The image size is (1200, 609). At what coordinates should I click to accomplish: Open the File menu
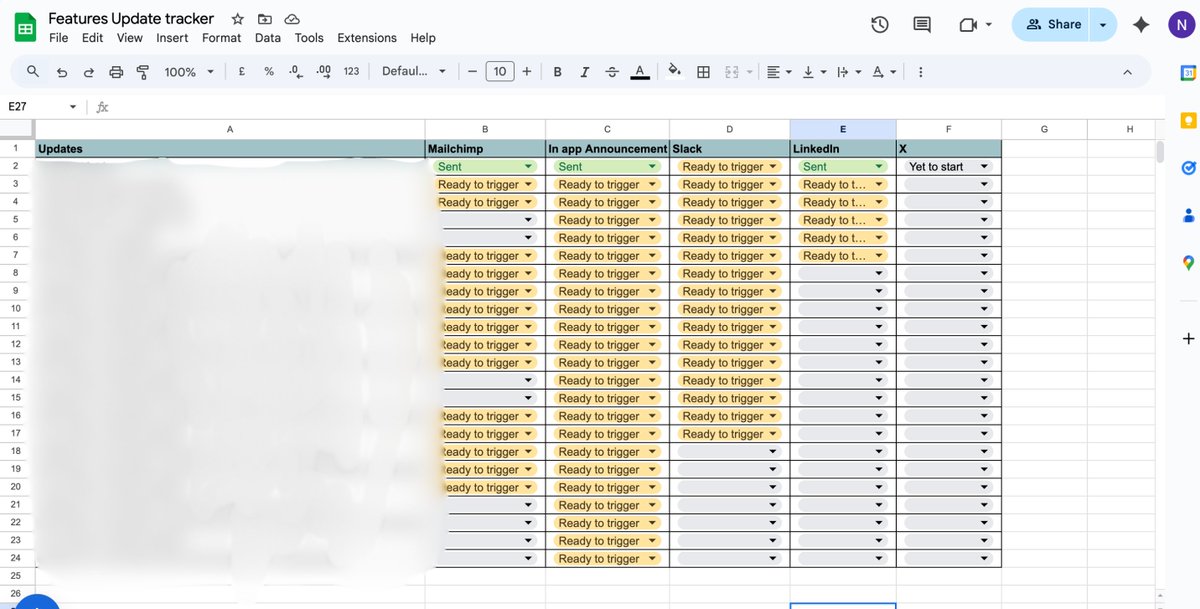point(58,38)
